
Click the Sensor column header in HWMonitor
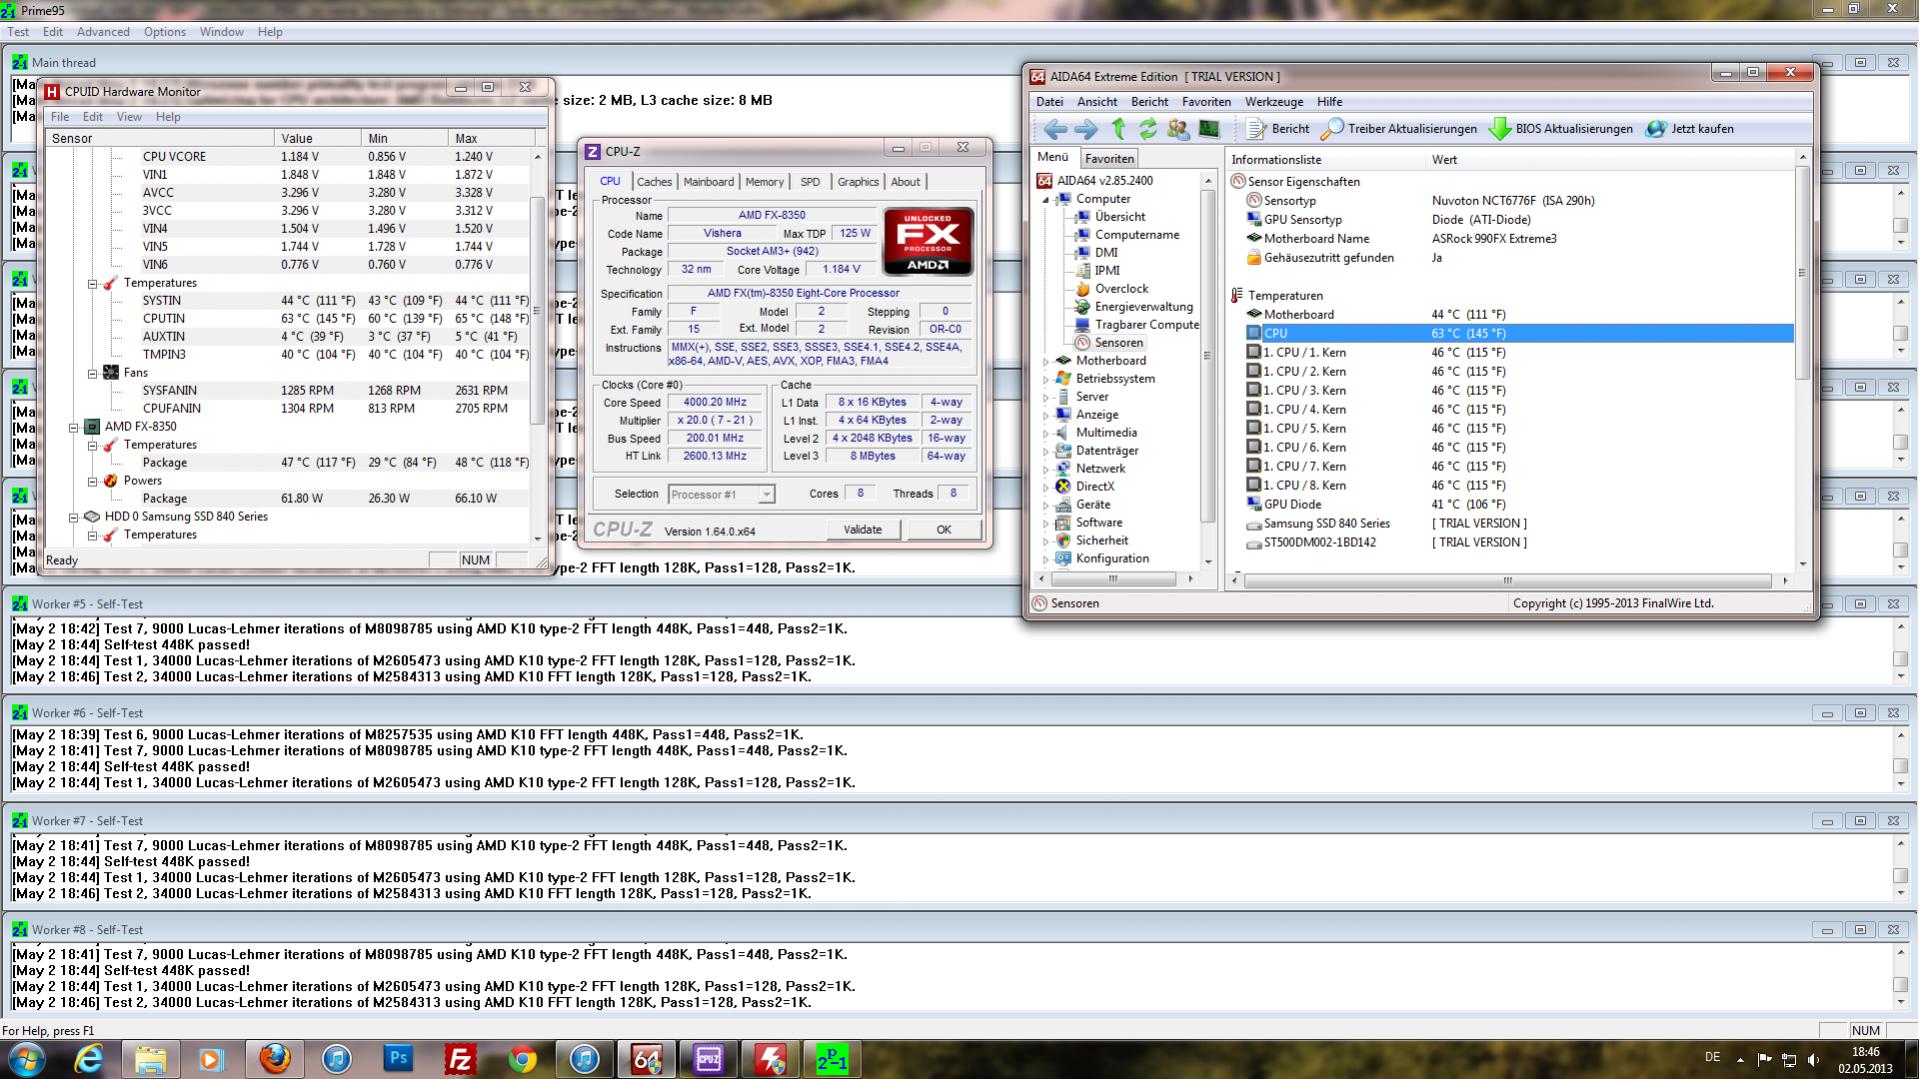click(x=160, y=138)
